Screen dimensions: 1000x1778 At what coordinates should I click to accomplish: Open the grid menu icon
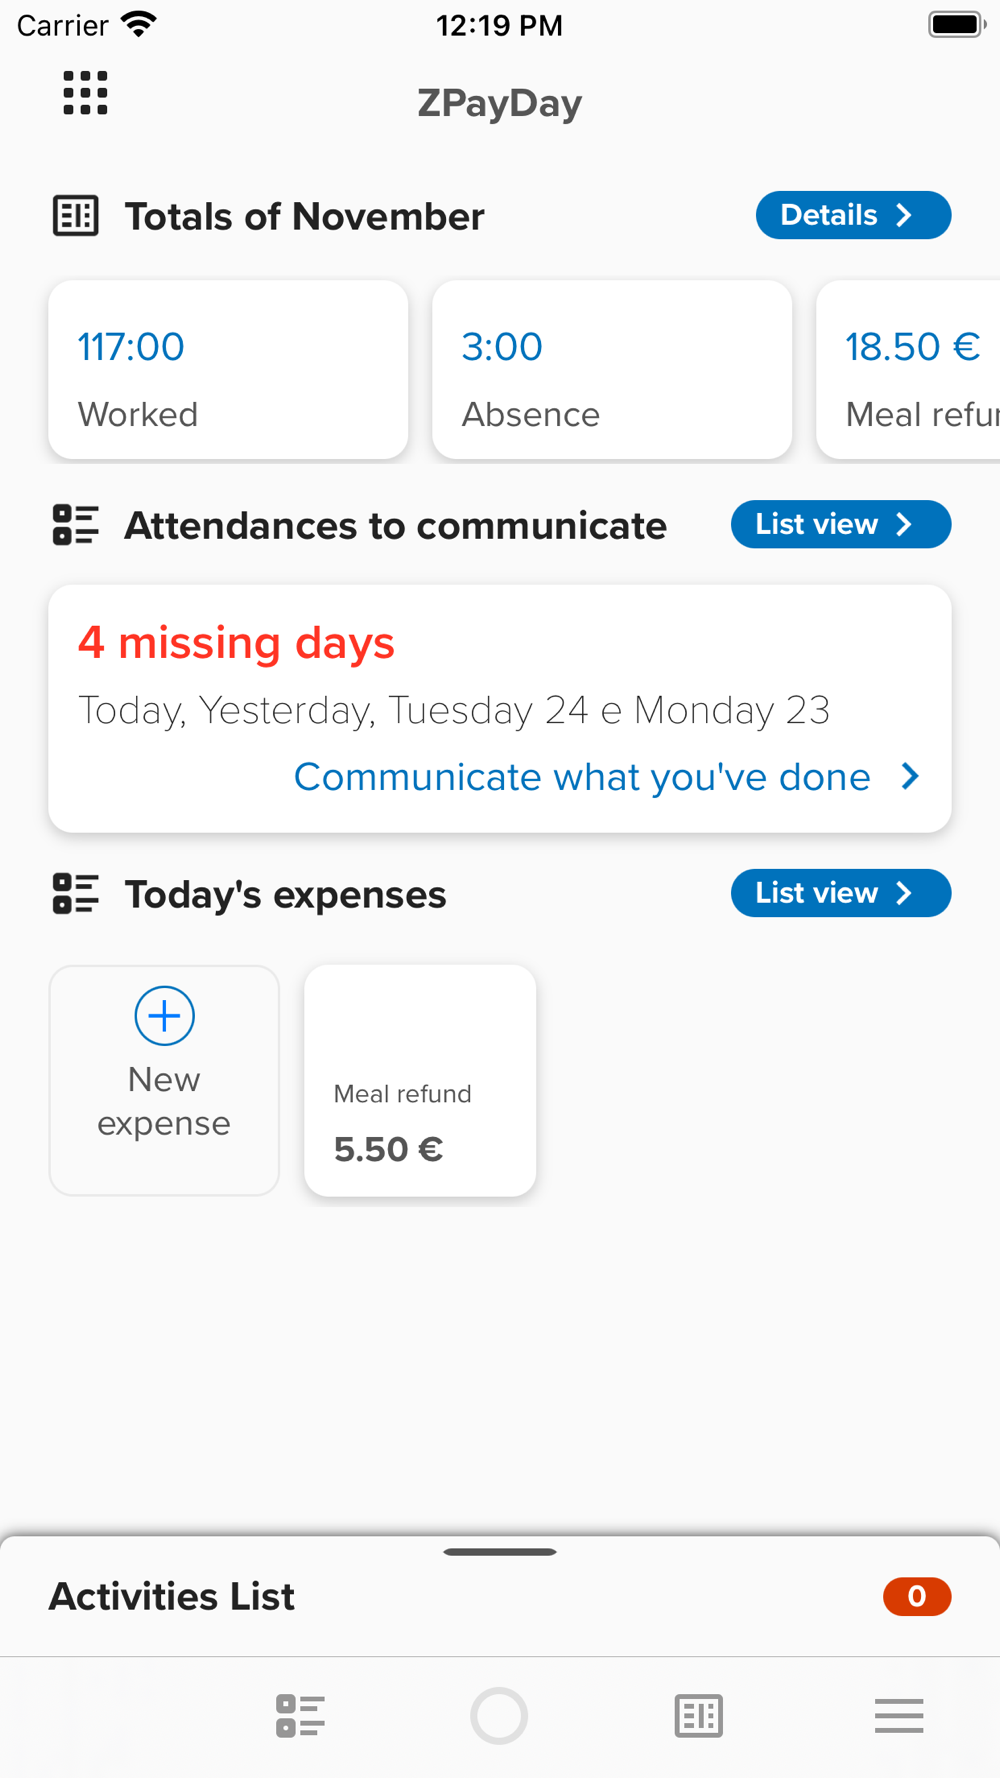85,93
